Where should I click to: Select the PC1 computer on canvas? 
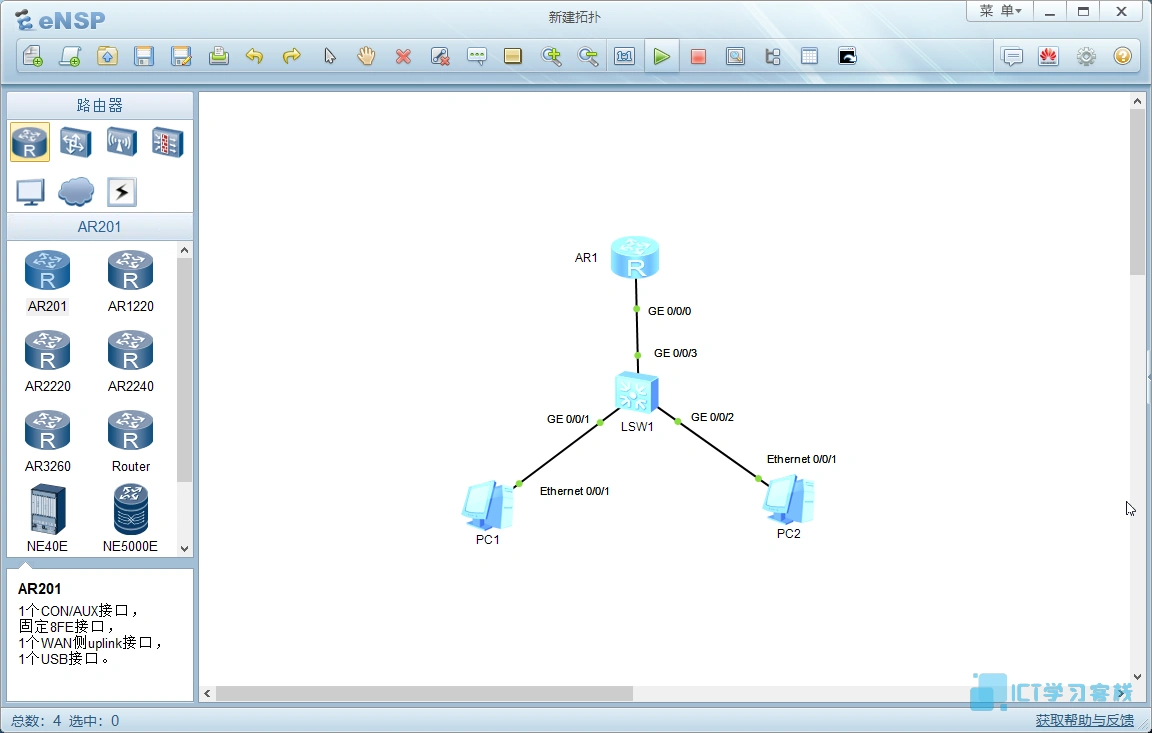pos(487,505)
